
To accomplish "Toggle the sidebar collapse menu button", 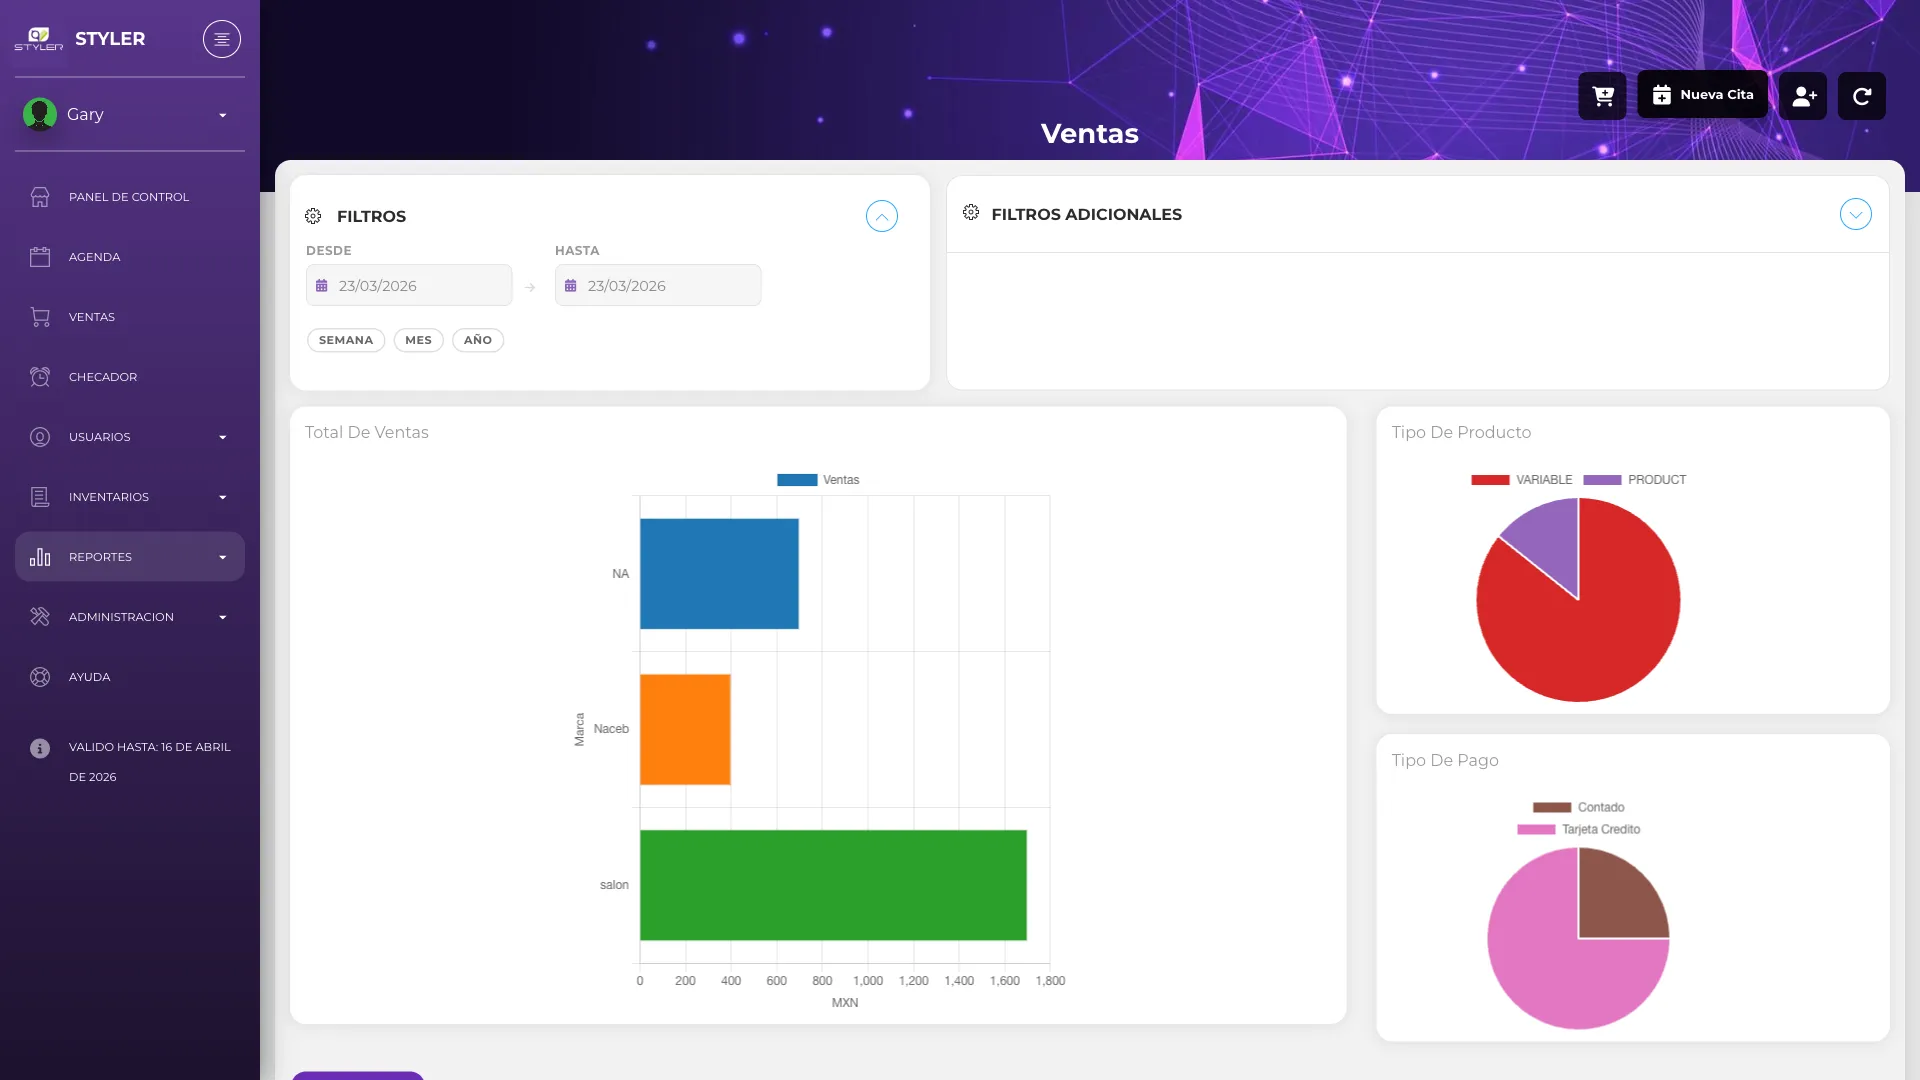I will (x=222, y=39).
